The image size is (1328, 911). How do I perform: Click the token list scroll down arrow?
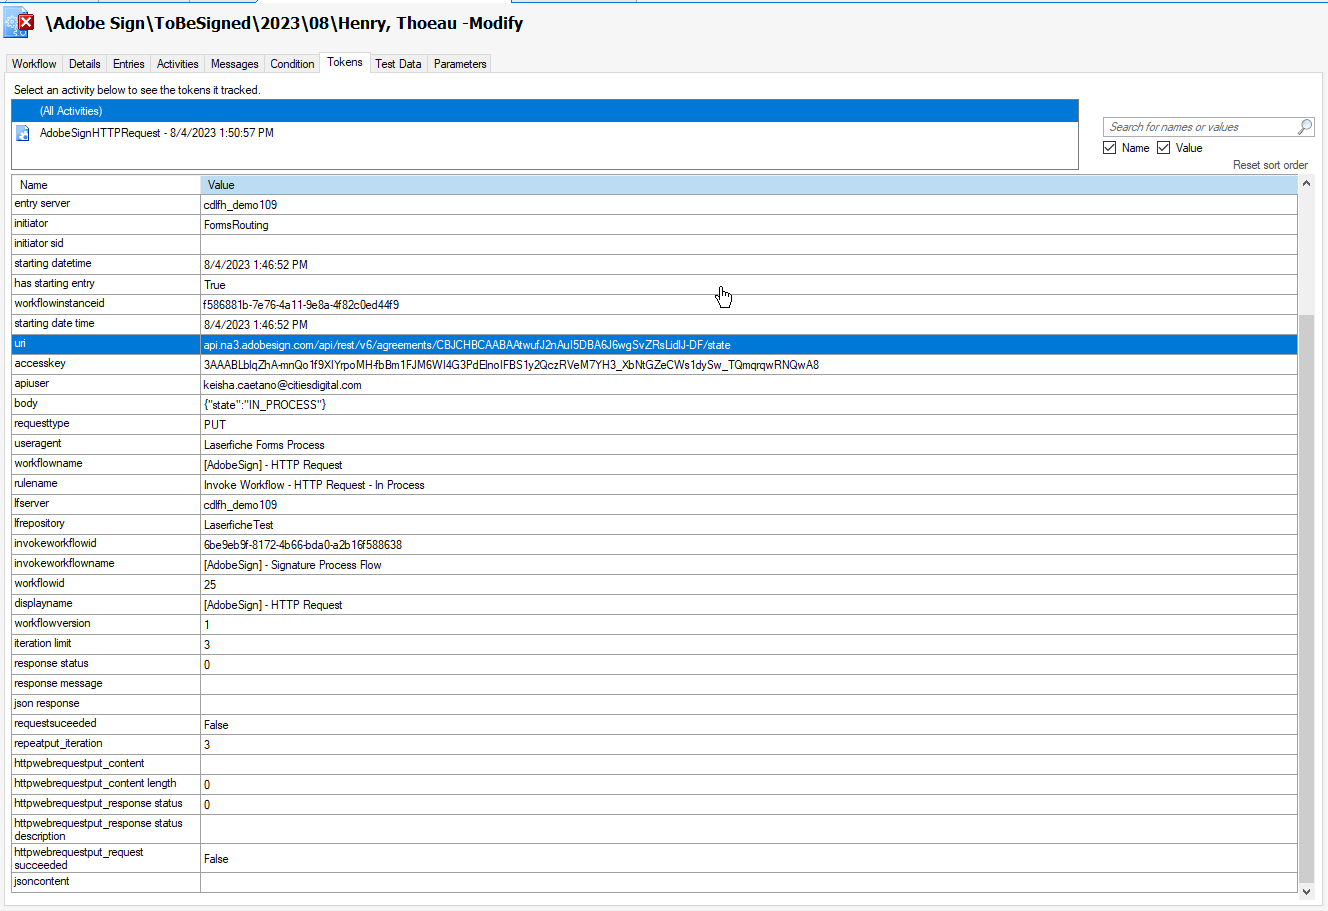point(1306,891)
